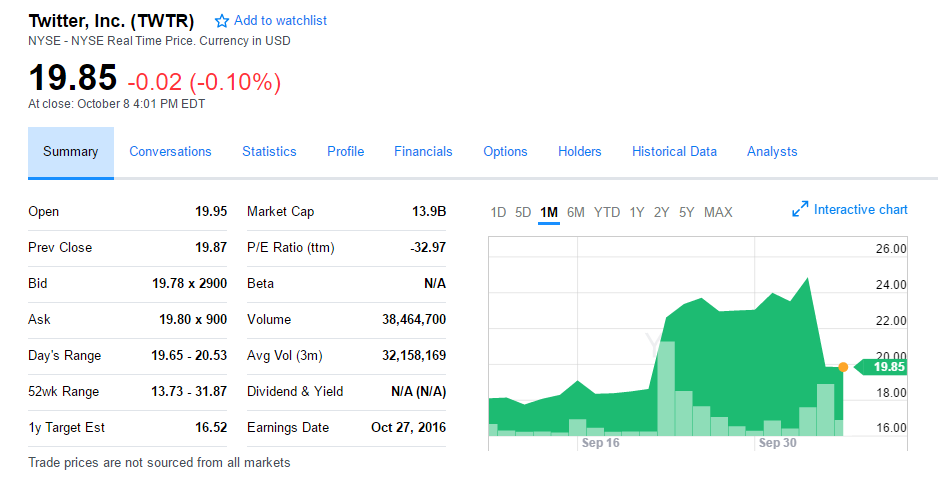Click the Dividend & Yield value N/A (N/A)
This screenshot has height=483, width=938.
[x=419, y=391]
